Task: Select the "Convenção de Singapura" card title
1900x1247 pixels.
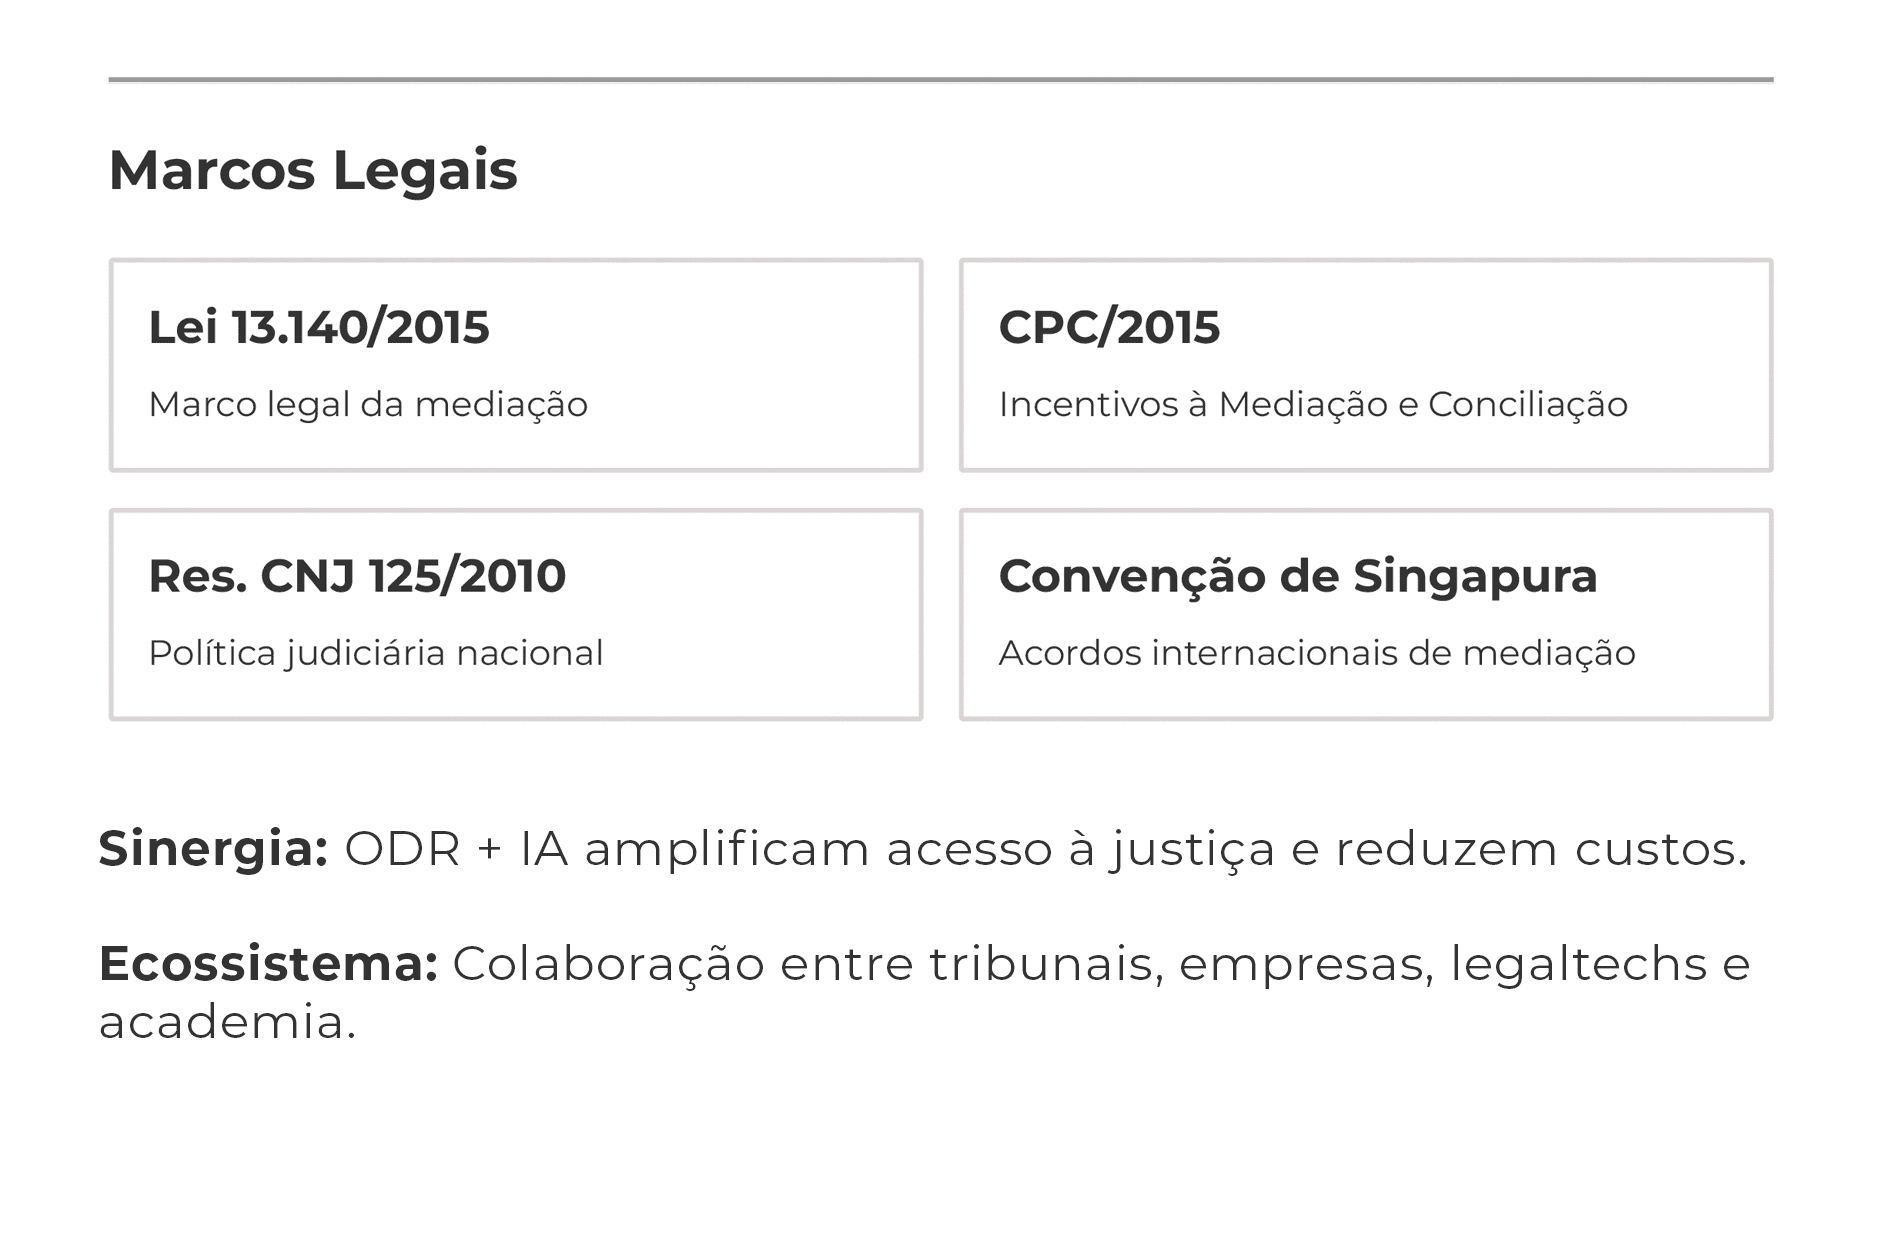Action: coord(1298,576)
